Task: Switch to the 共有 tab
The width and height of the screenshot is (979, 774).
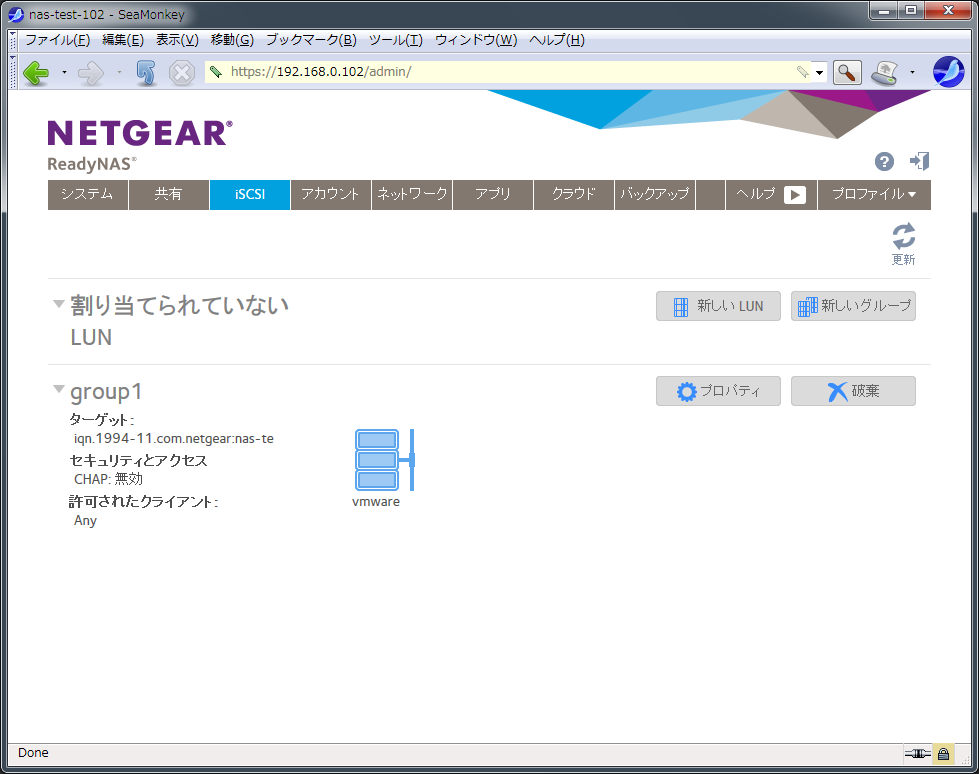Action: (169, 195)
